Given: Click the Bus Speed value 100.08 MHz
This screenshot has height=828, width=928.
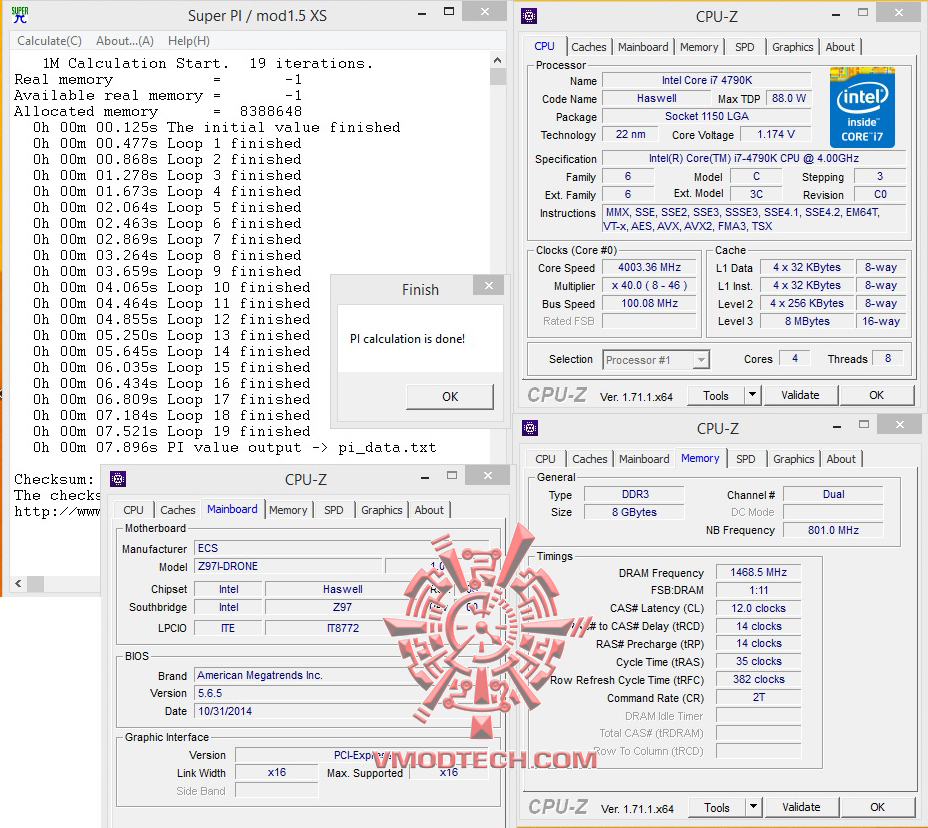Looking at the screenshot, I should tap(649, 303).
